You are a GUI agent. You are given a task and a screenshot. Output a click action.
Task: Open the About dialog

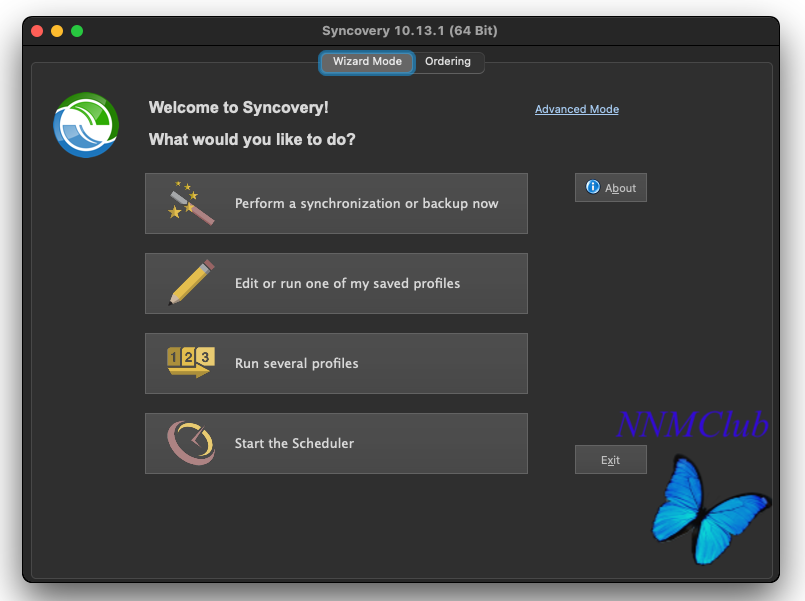[x=610, y=187]
